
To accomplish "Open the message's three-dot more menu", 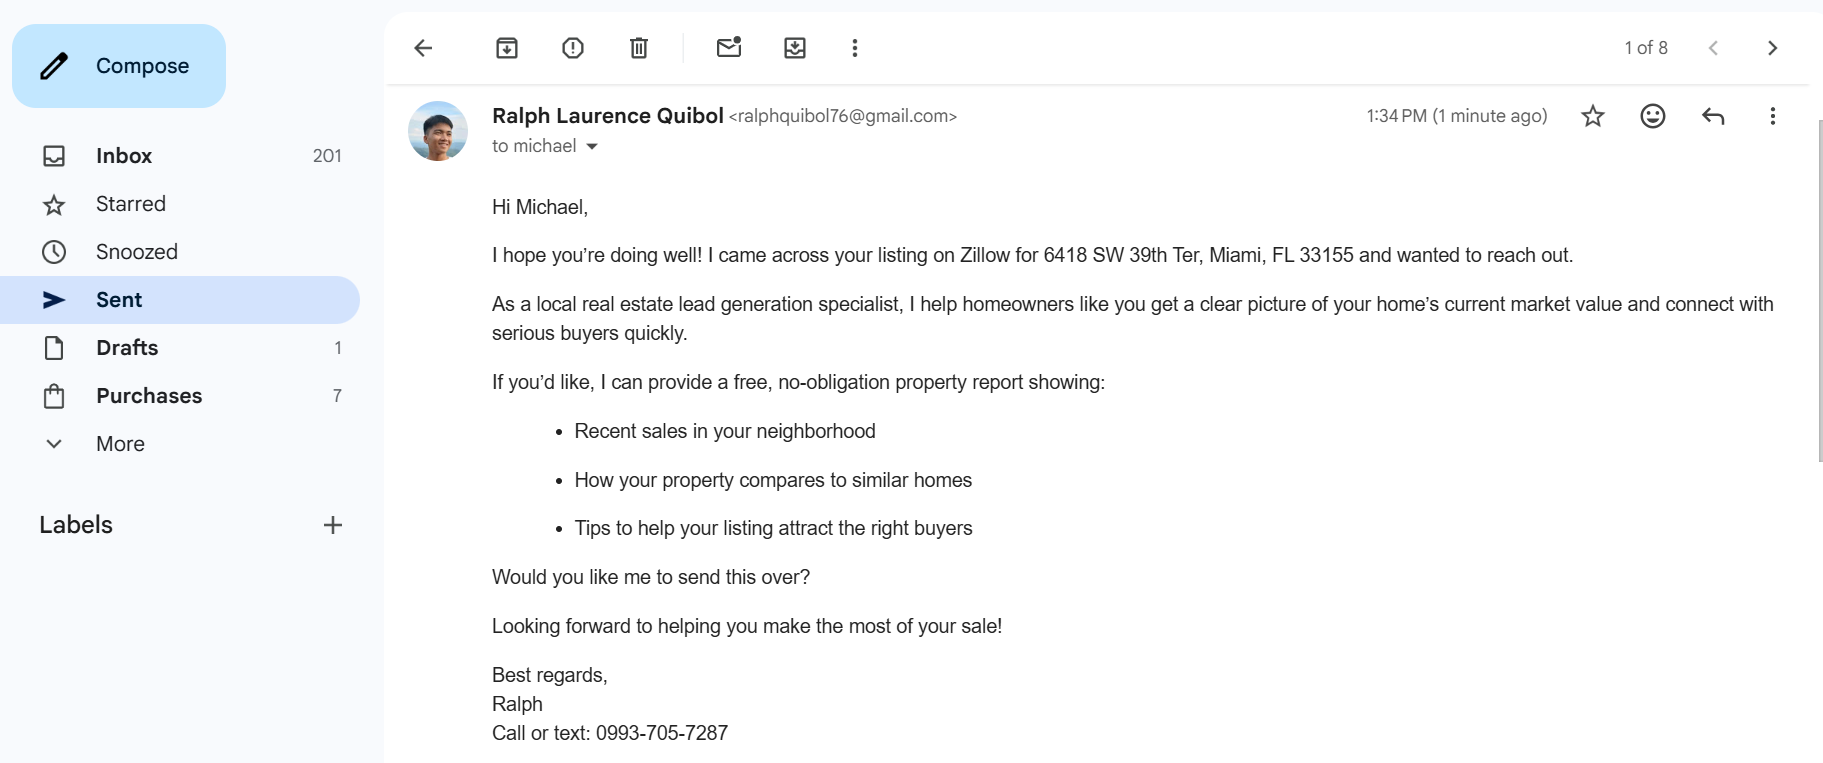I will pyautogui.click(x=1773, y=116).
